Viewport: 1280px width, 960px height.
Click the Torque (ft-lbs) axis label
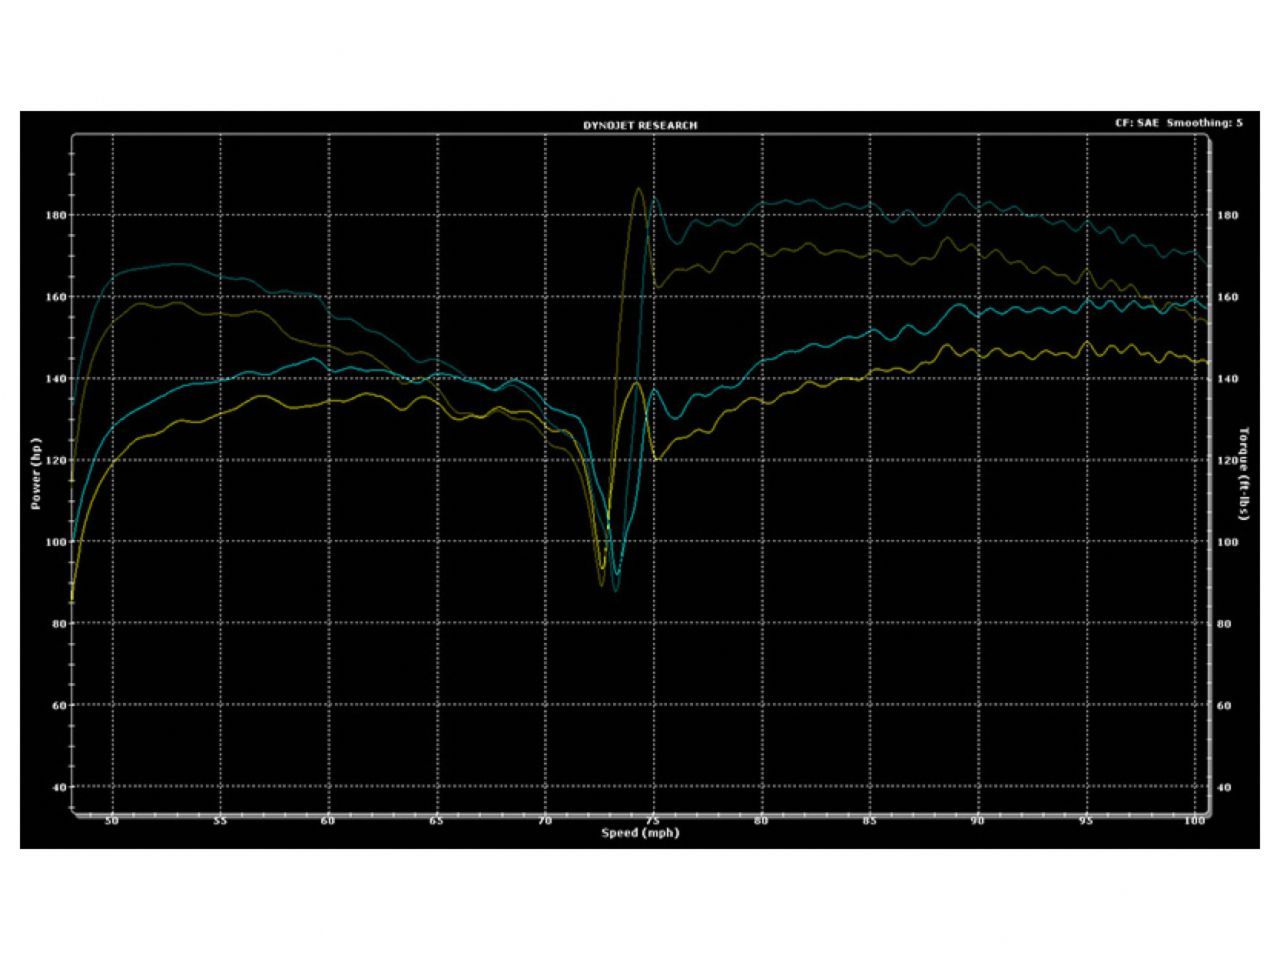1245,474
